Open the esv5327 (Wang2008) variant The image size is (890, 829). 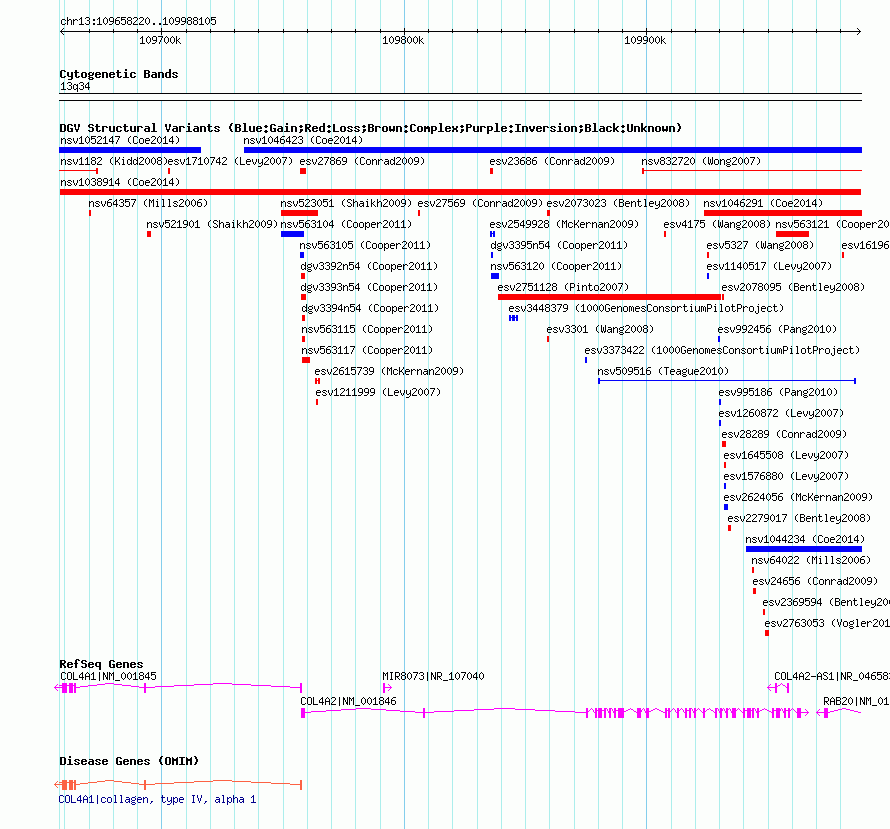[760, 245]
